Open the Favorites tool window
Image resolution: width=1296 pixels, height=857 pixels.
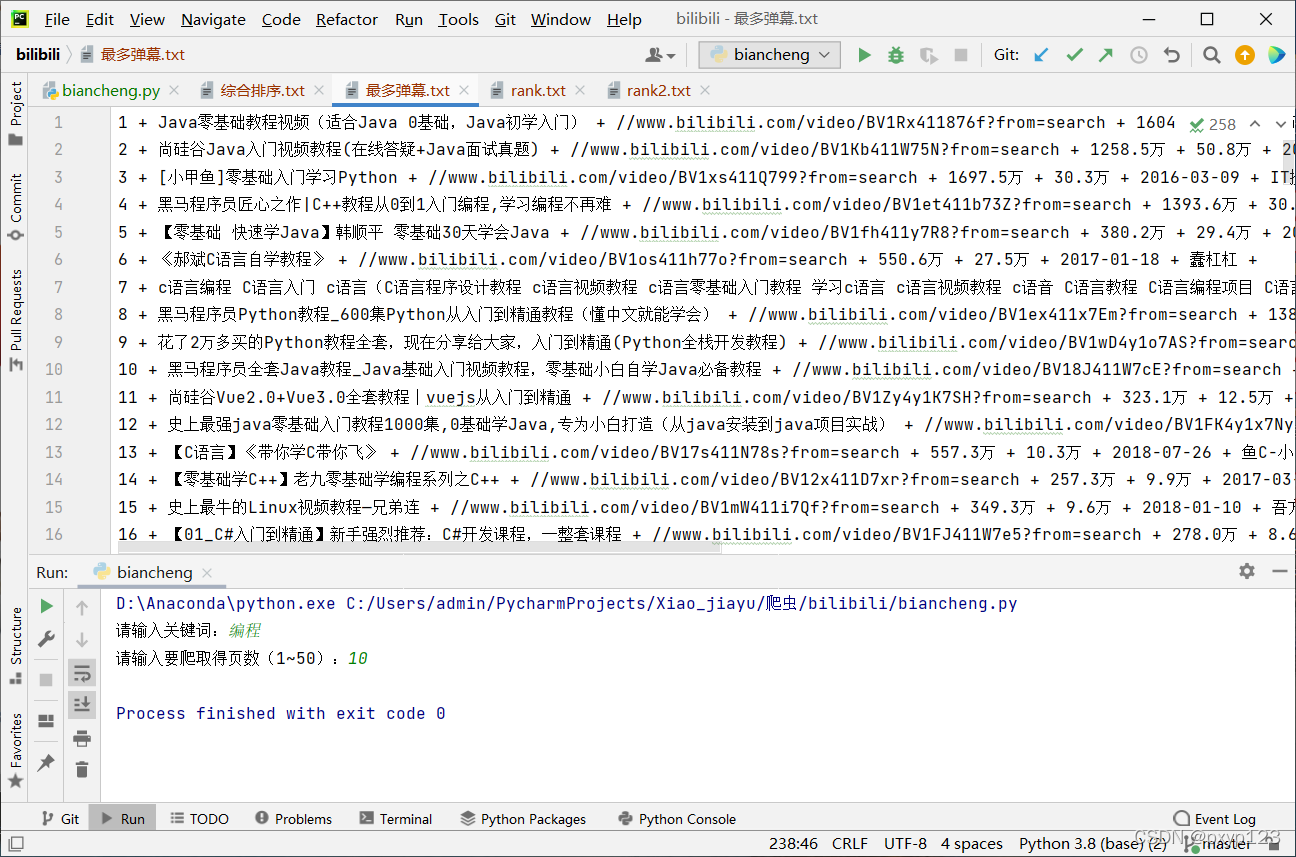click(15, 749)
